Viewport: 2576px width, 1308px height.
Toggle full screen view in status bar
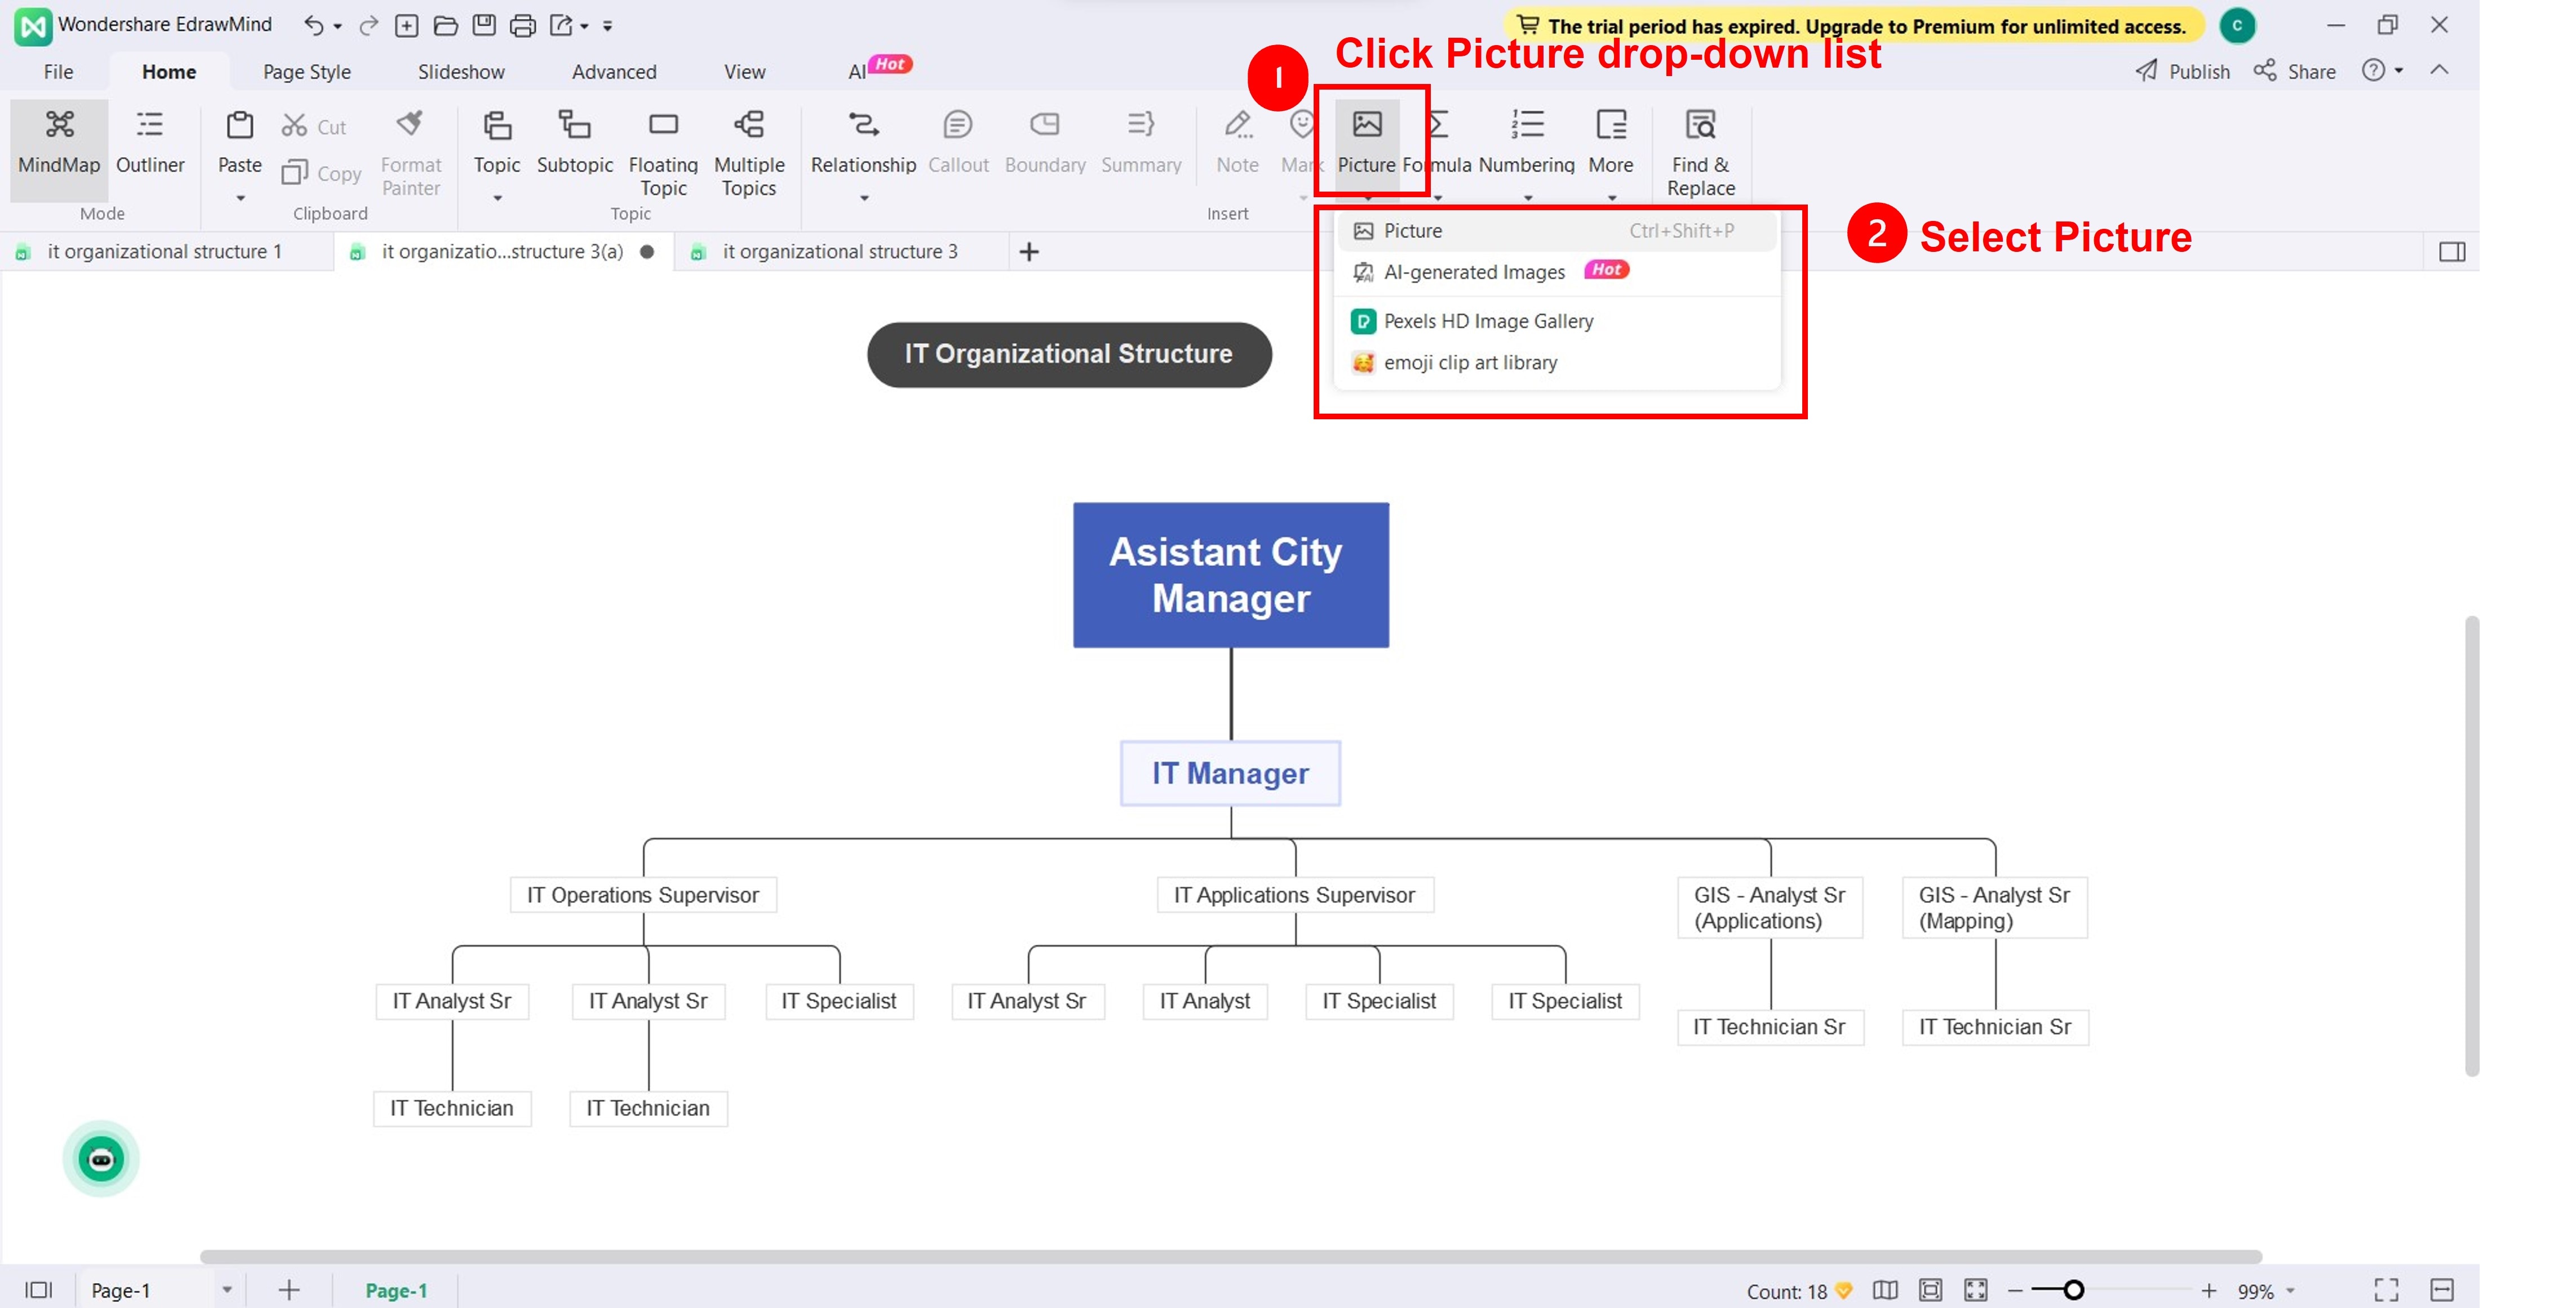point(2386,1290)
